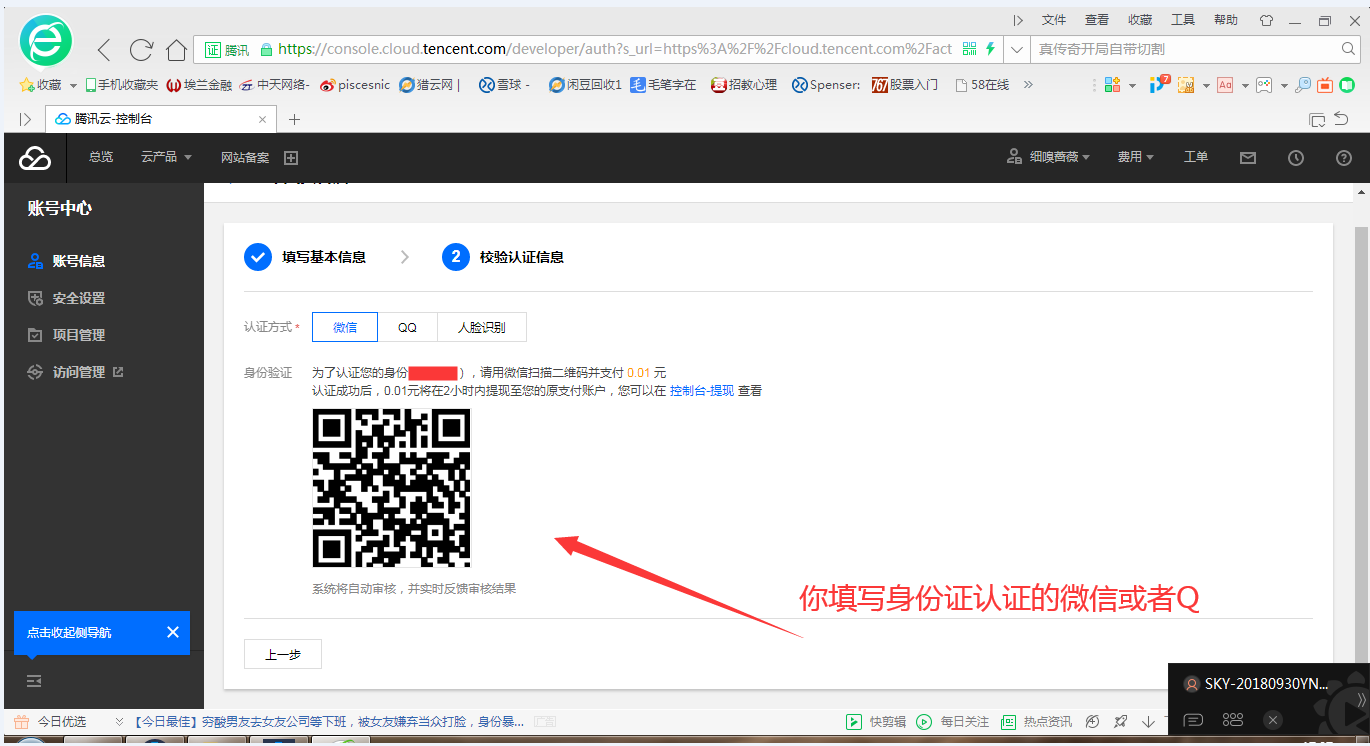This screenshot has height=746, width=1370.
Task: Show more bookmarks with the double chevron
Action: [x=1028, y=85]
